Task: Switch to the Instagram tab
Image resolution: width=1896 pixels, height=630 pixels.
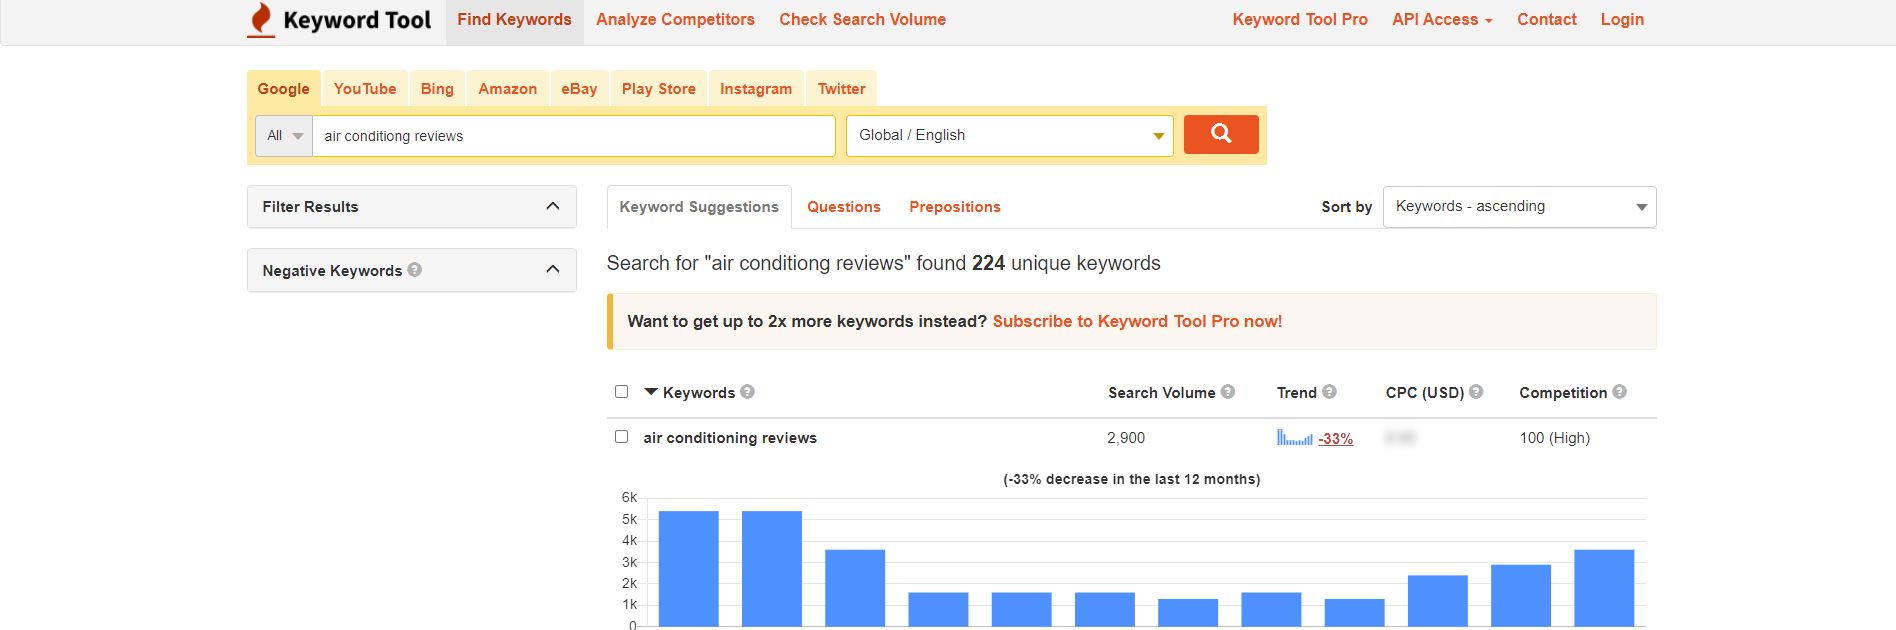Action: 756,88
